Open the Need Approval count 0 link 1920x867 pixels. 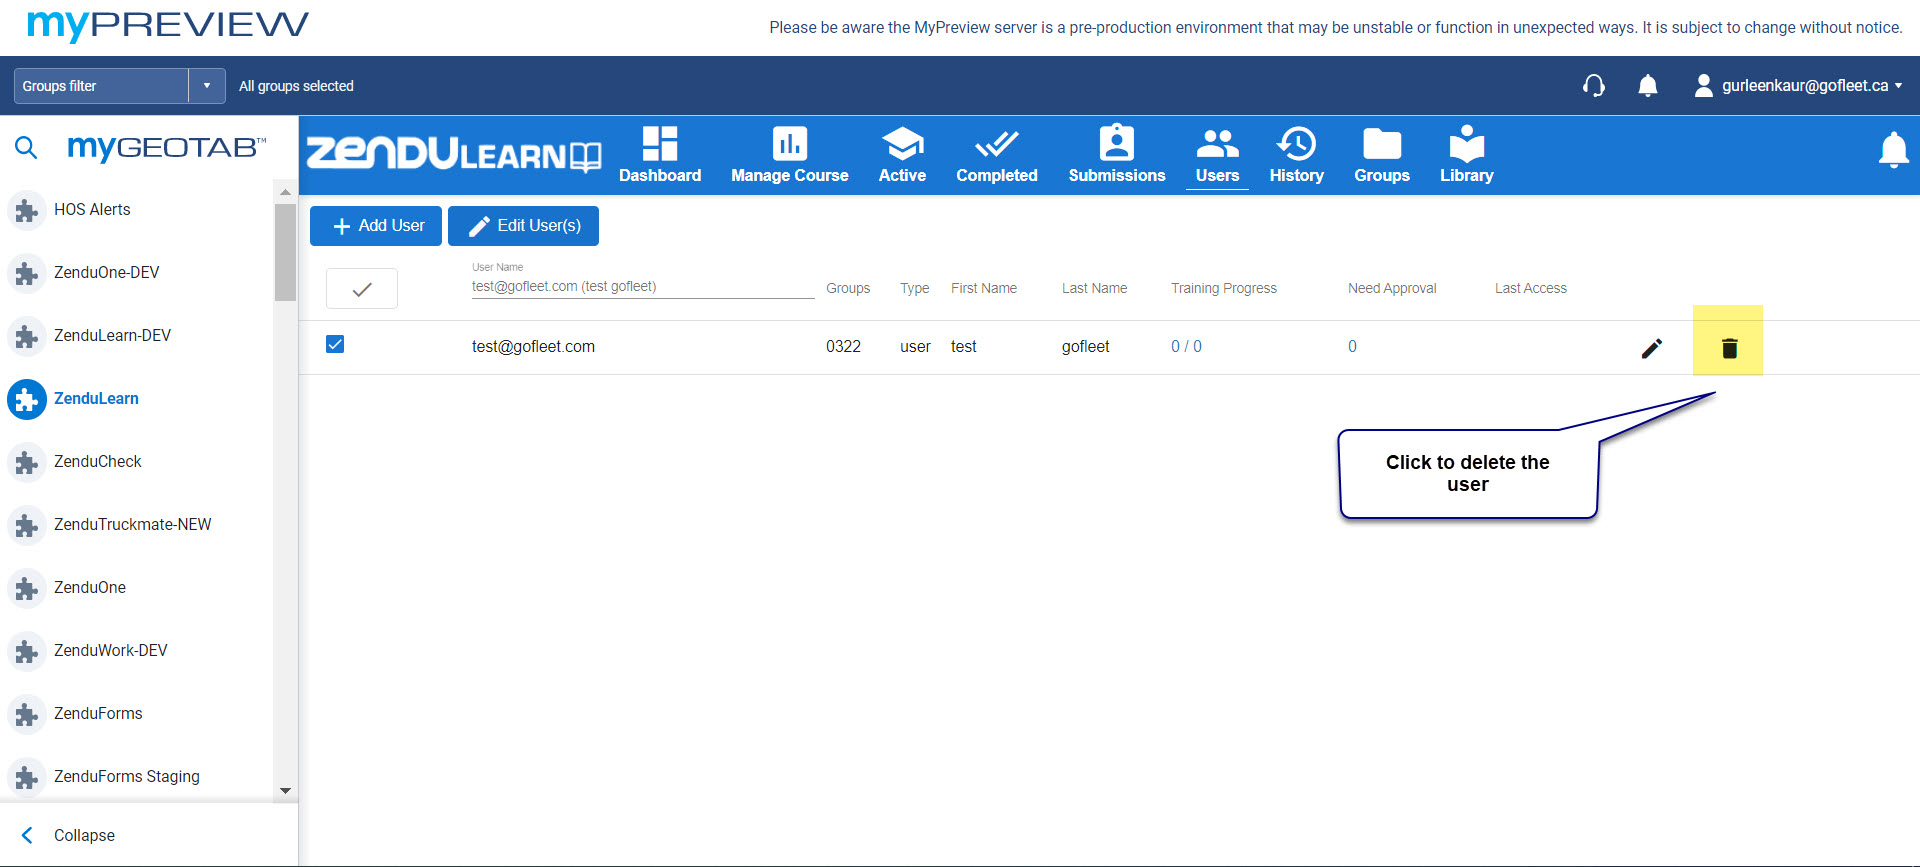point(1352,347)
